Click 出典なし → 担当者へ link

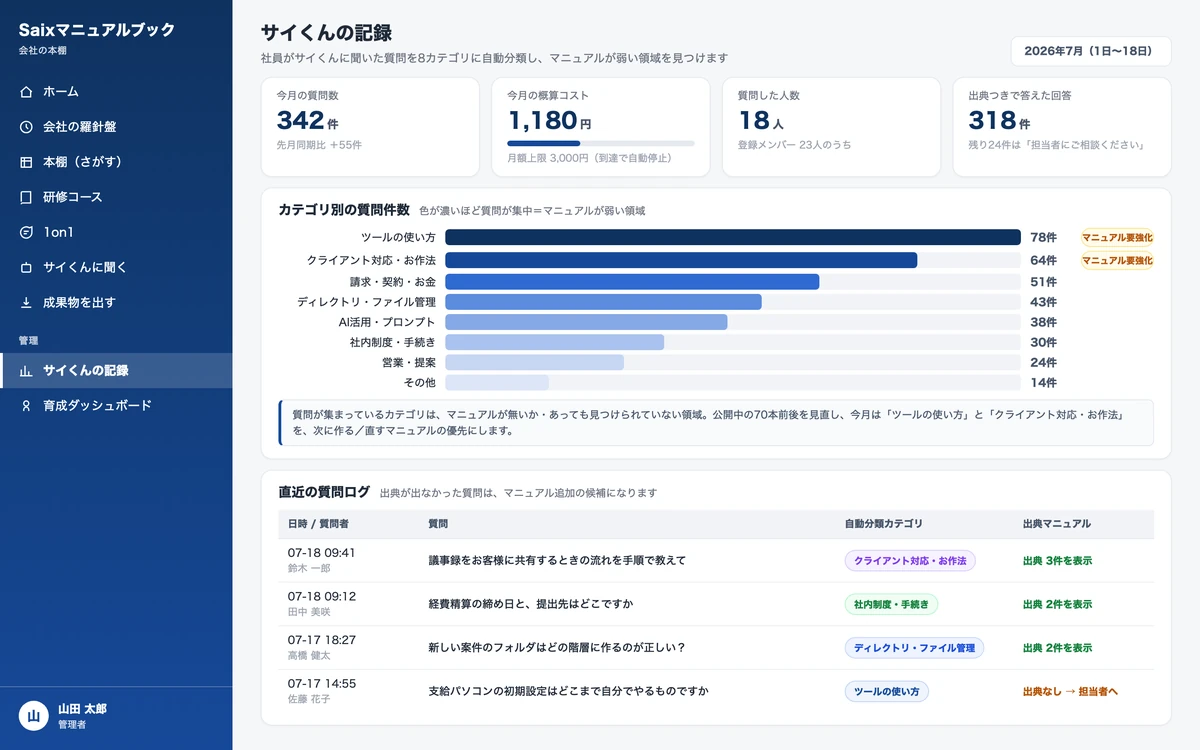coord(1070,692)
